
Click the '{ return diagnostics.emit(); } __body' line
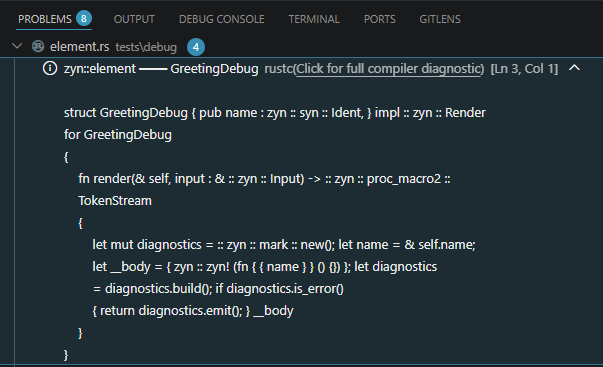click(193, 310)
